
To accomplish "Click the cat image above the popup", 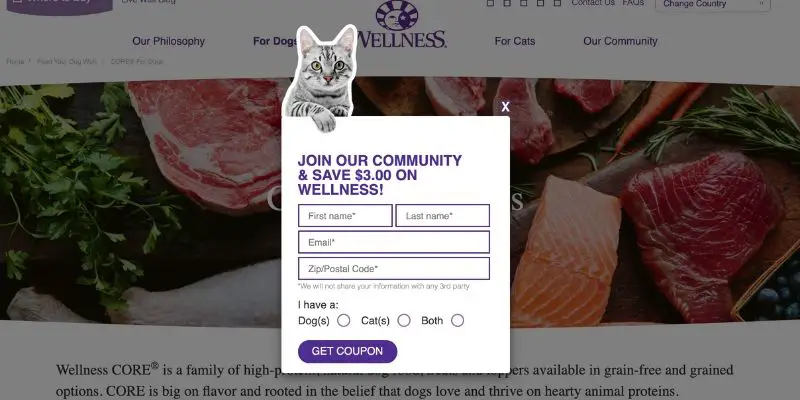I will point(321,78).
